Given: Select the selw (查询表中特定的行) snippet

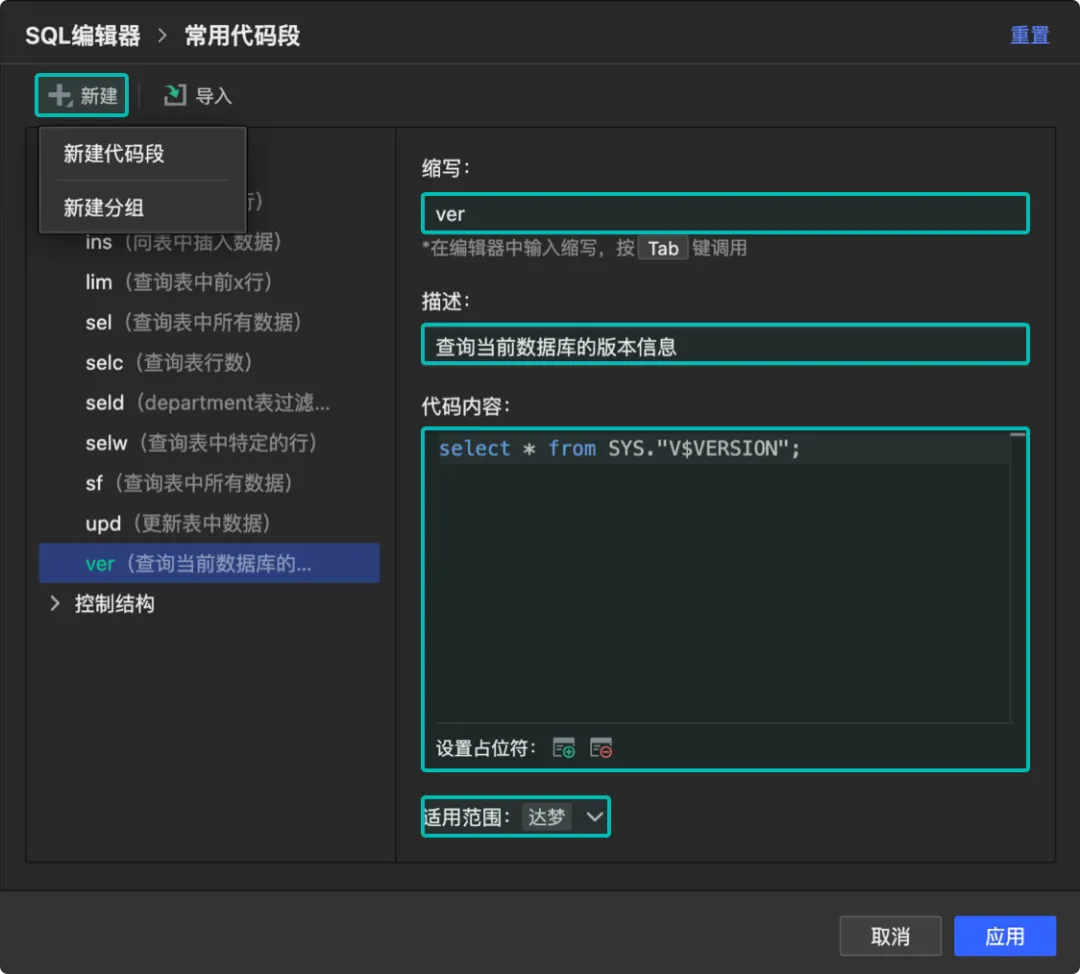Looking at the screenshot, I should [x=209, y=443].
